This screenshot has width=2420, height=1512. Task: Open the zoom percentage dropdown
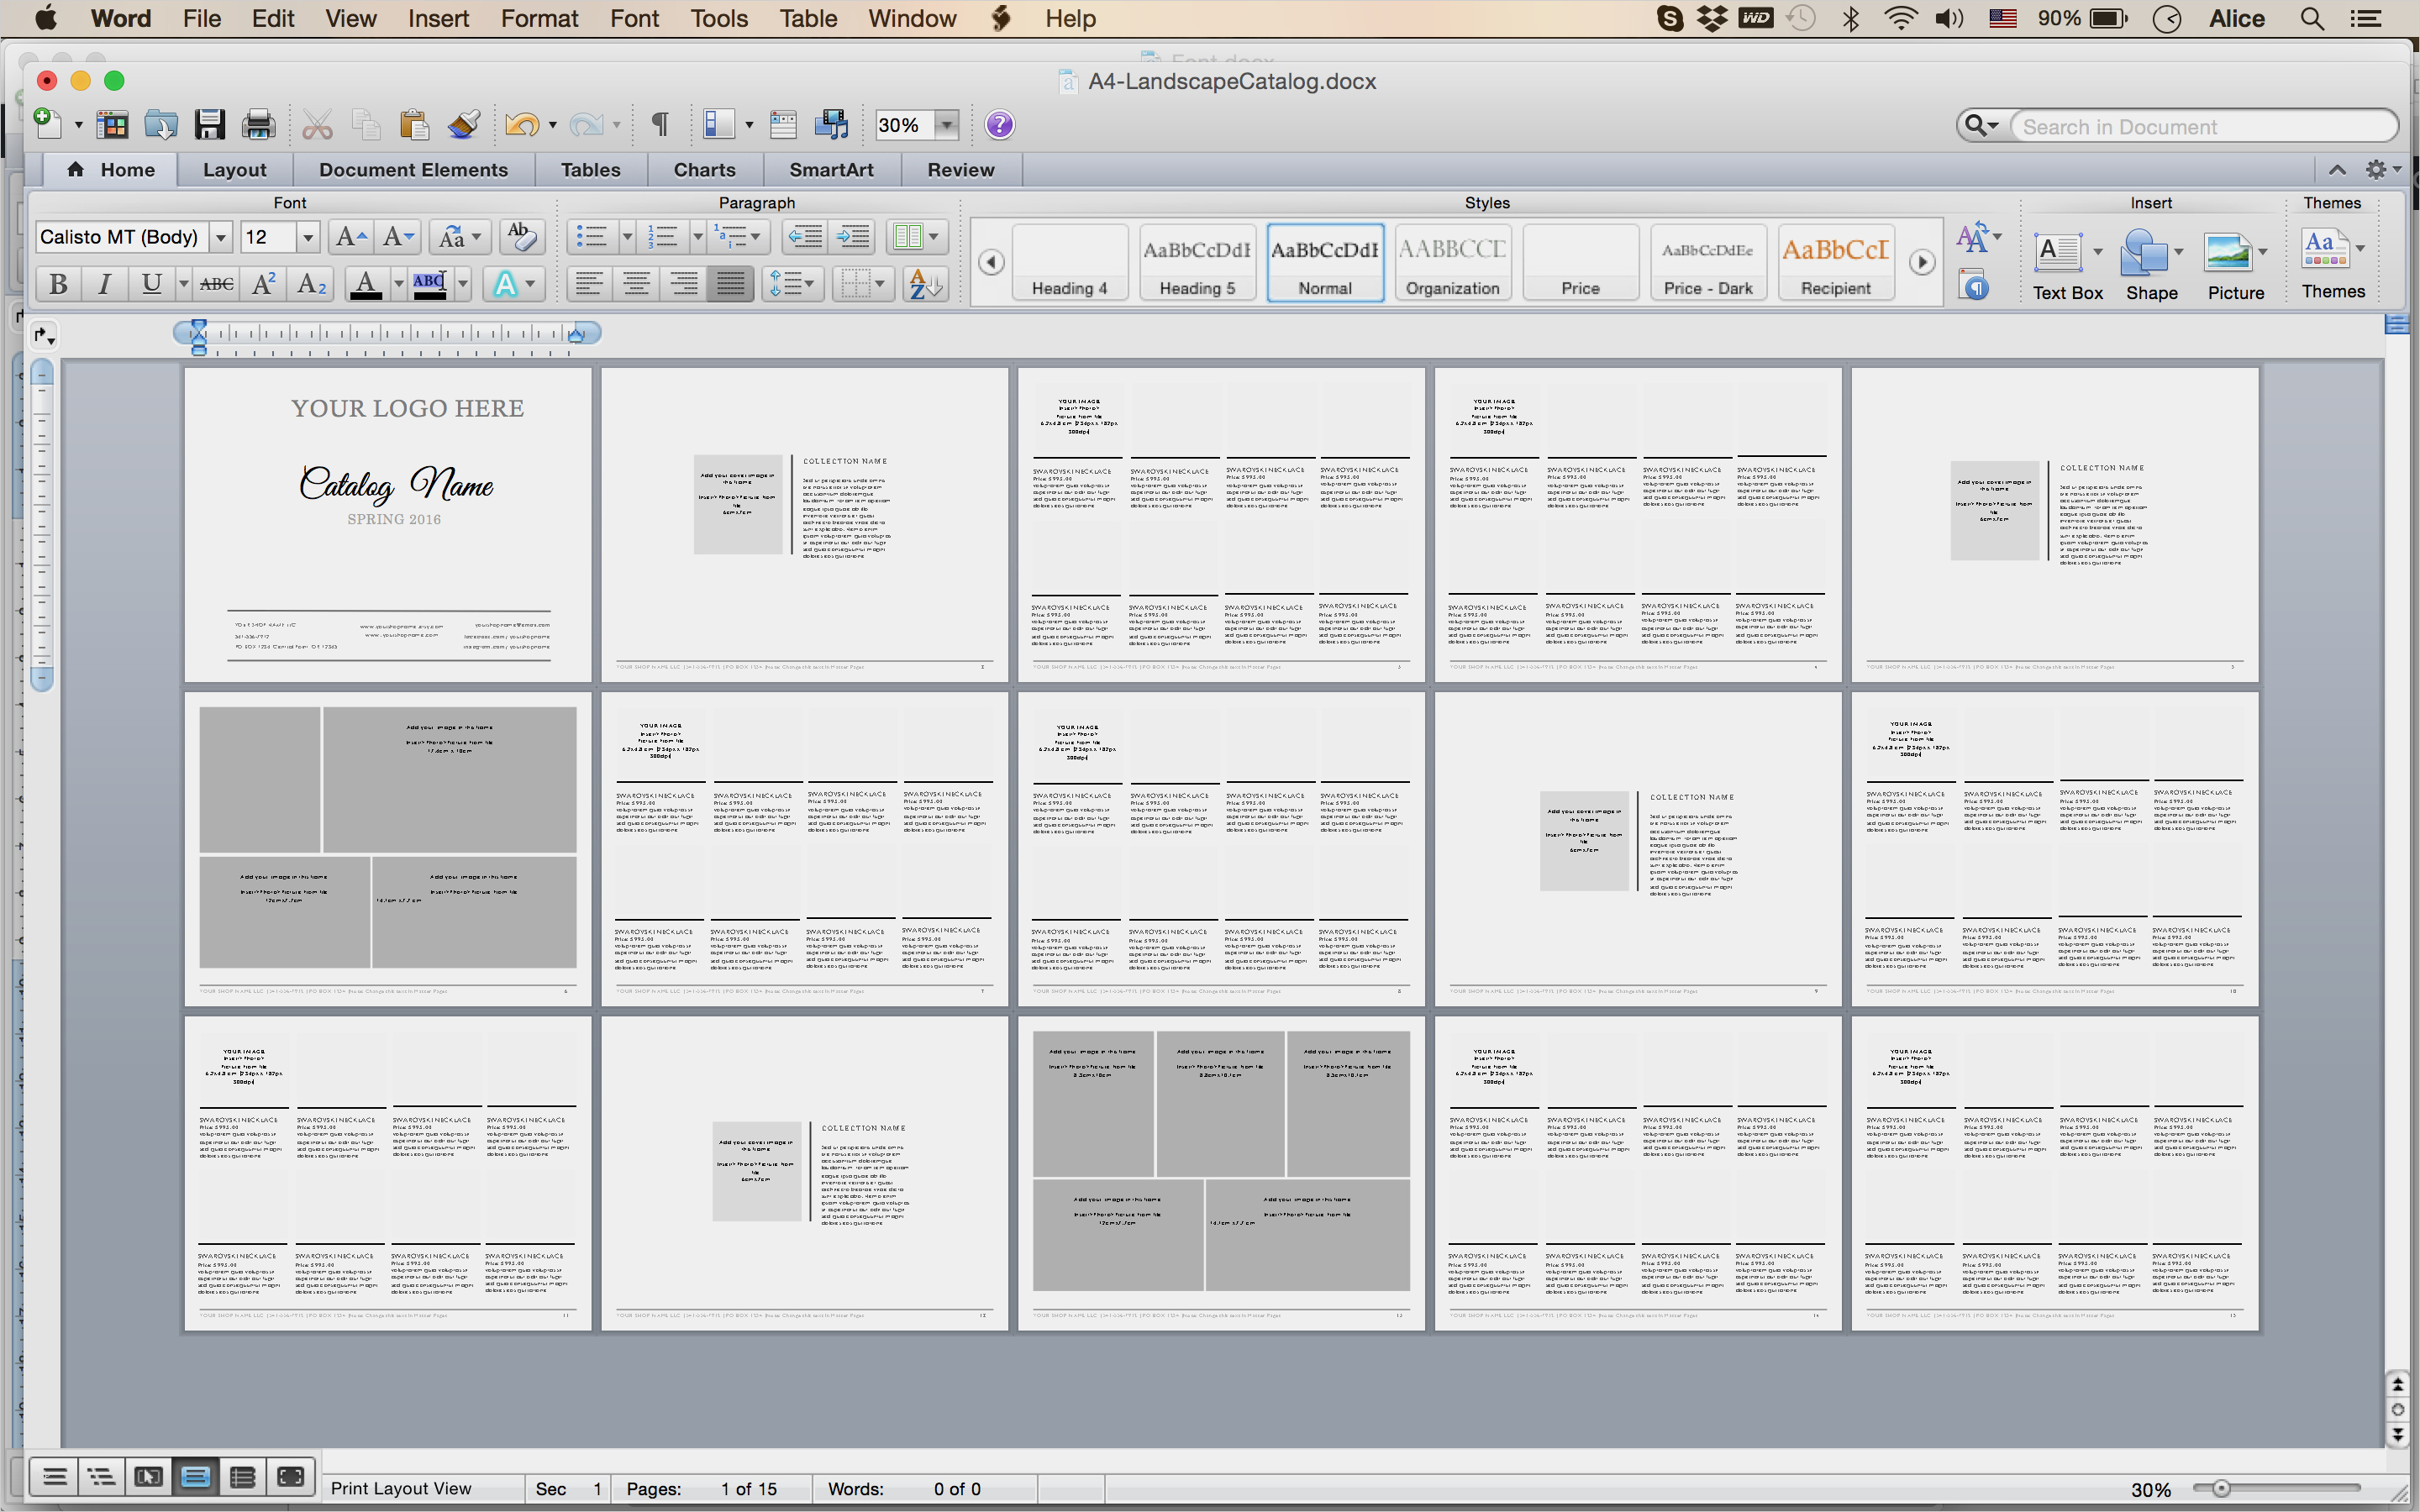point(946,125)
